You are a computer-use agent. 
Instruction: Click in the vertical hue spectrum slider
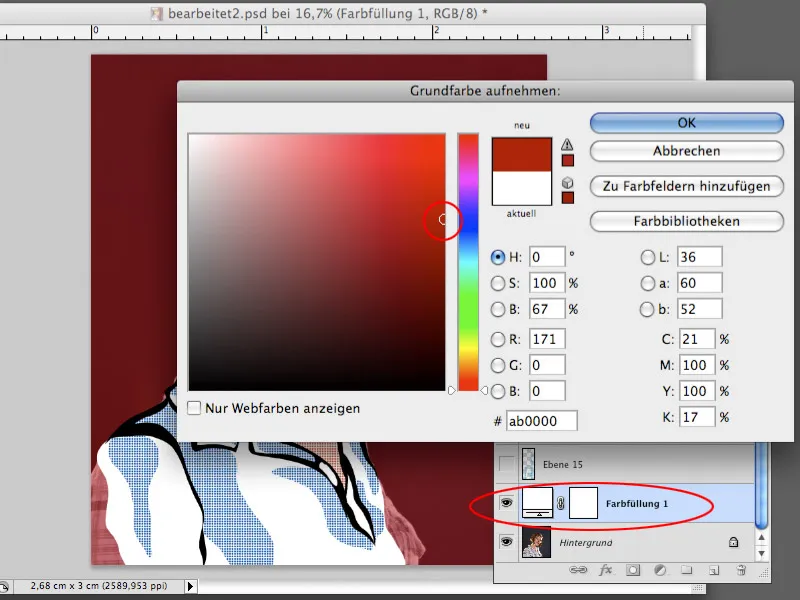(468, 262)
